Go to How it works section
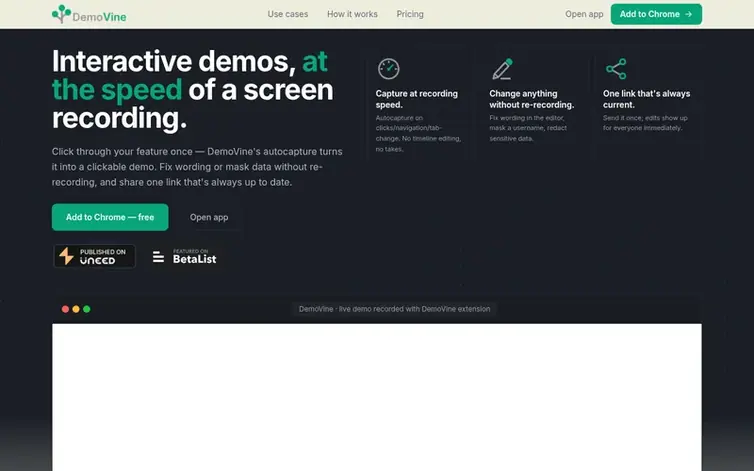This screenshot has width=754, height=471. [x=352, y=14]
